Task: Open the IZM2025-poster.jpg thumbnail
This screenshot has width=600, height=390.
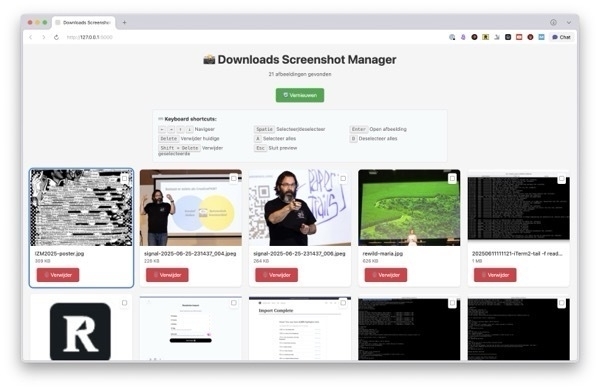Action: (x=81, y=207)
